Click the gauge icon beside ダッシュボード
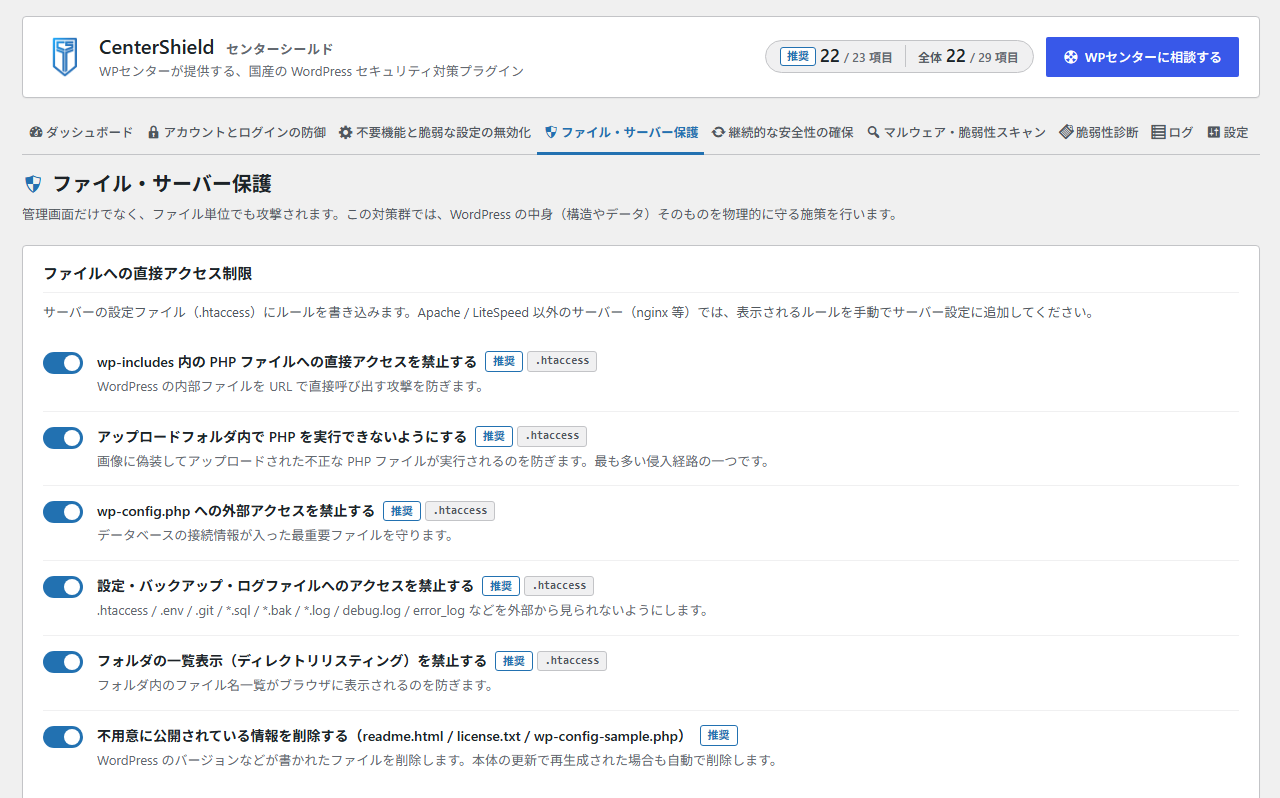Image resolution: width=1280 pixels, height=798 pixels. coord(37,132)
